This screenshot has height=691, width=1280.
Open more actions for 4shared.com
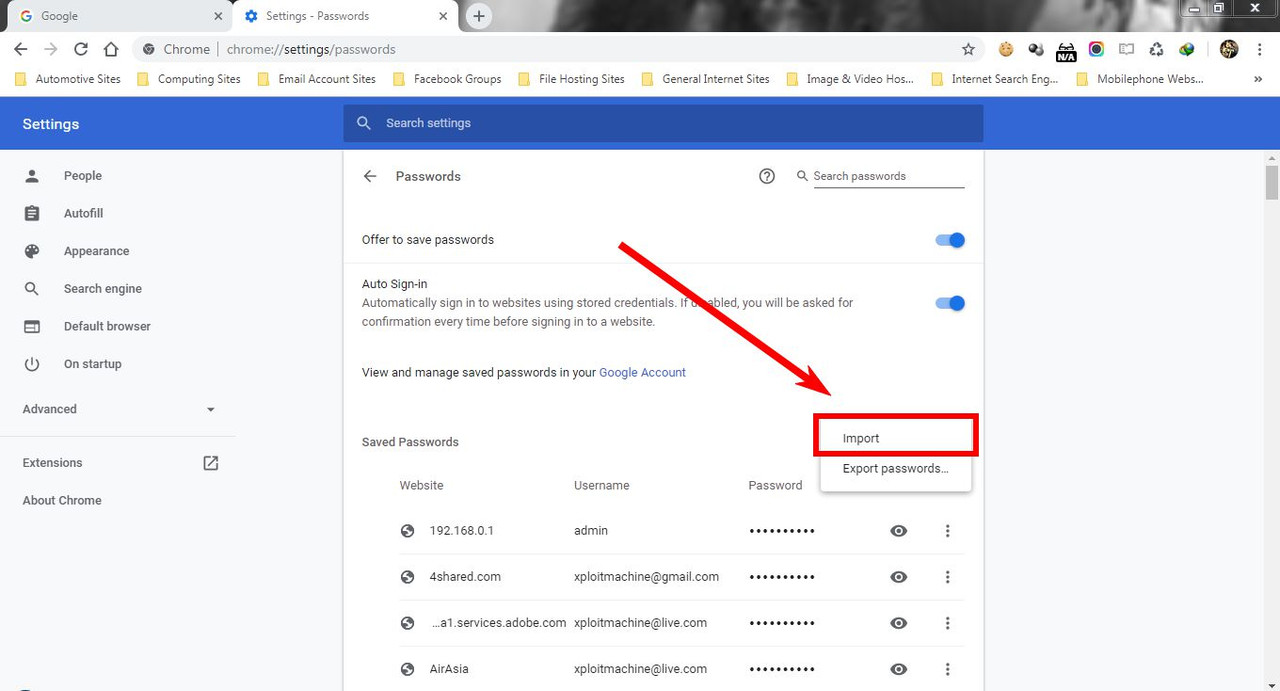click(x=947, y=577)
